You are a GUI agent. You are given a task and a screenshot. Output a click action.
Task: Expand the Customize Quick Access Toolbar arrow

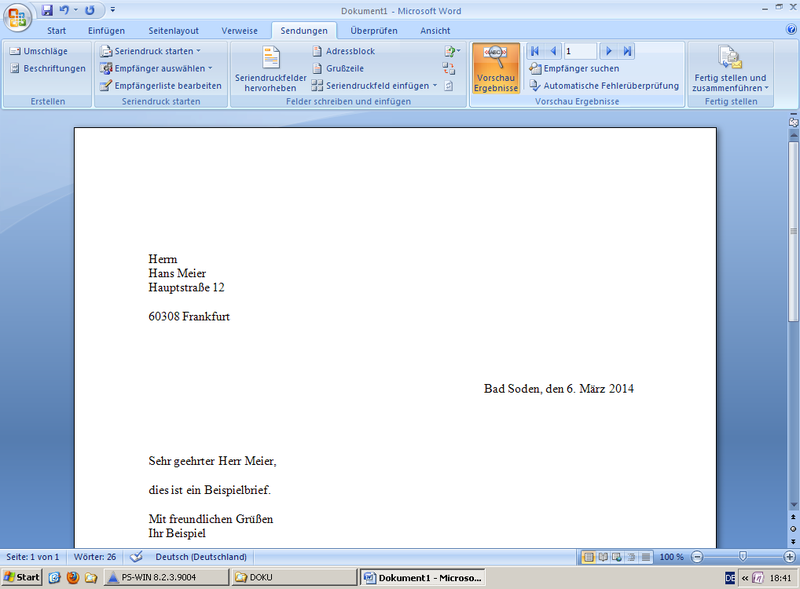(x=113, y=10)
